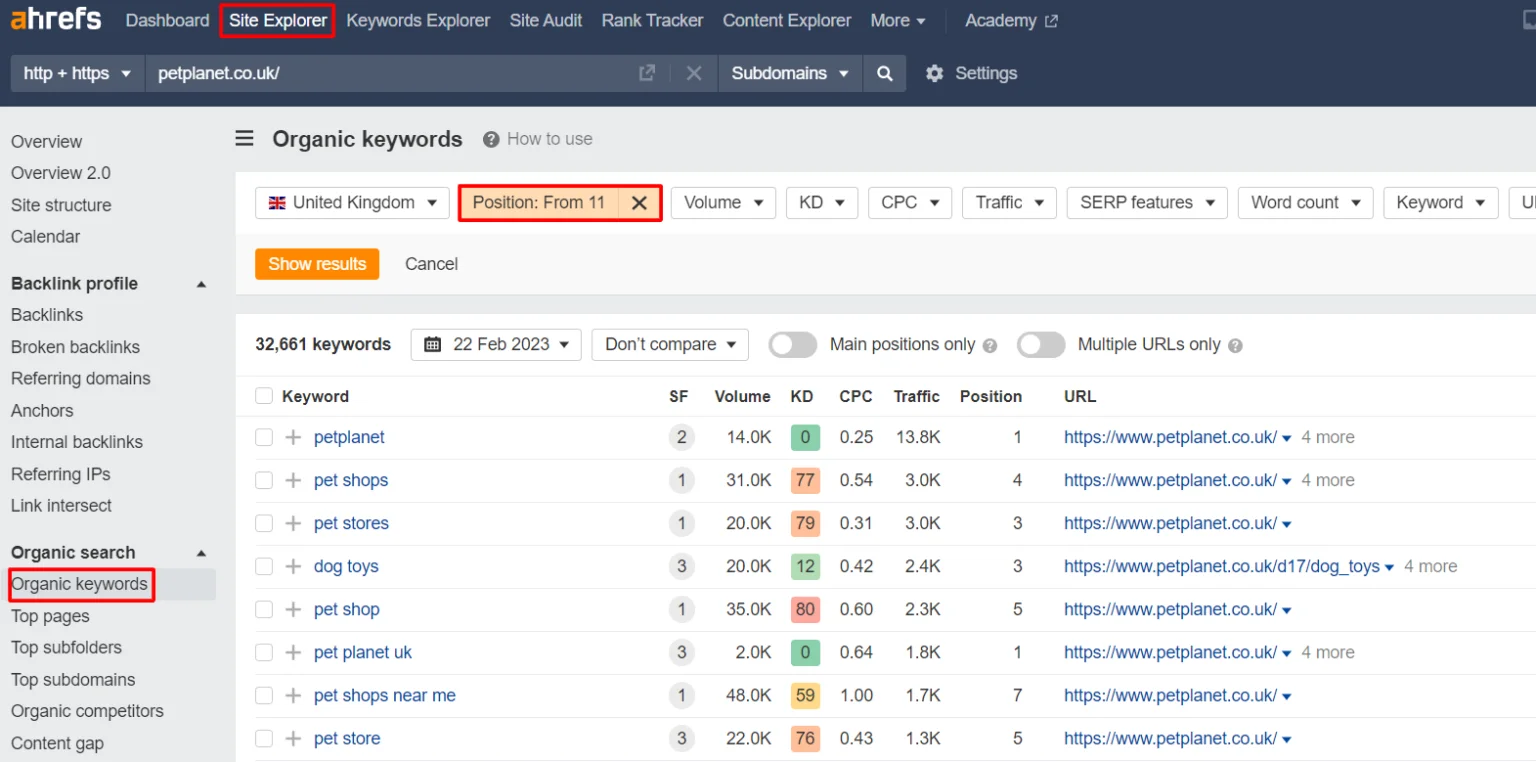
Task: Remove the Position: From 11 filter
Action: 639,203
